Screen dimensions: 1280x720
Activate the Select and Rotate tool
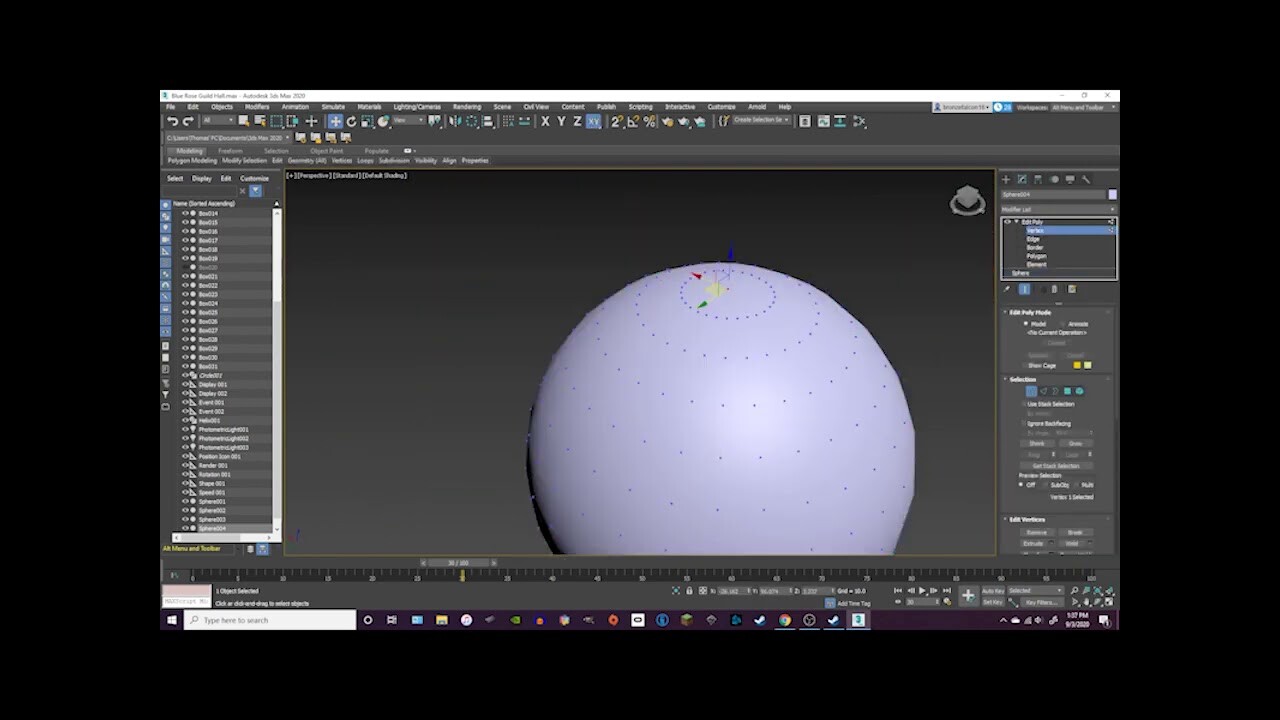[x=351, y=121]
